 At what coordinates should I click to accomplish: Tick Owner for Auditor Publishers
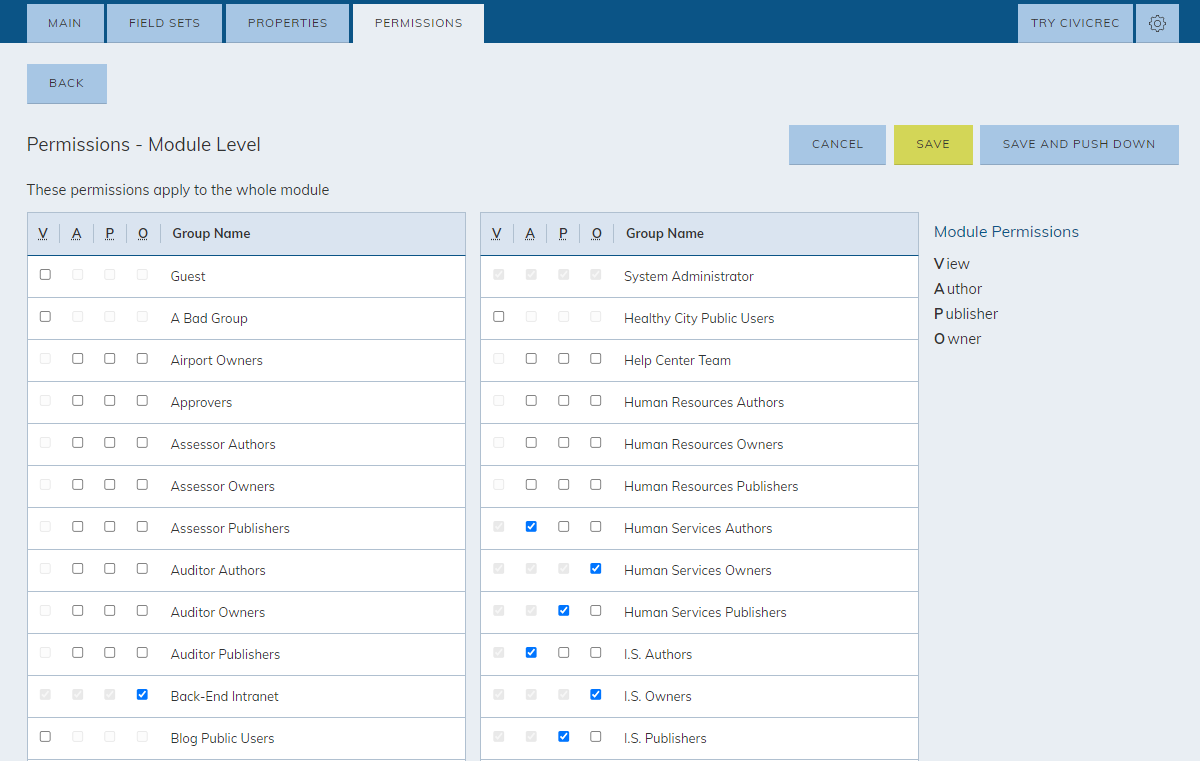pyautogui.click(x=142, y=653)
